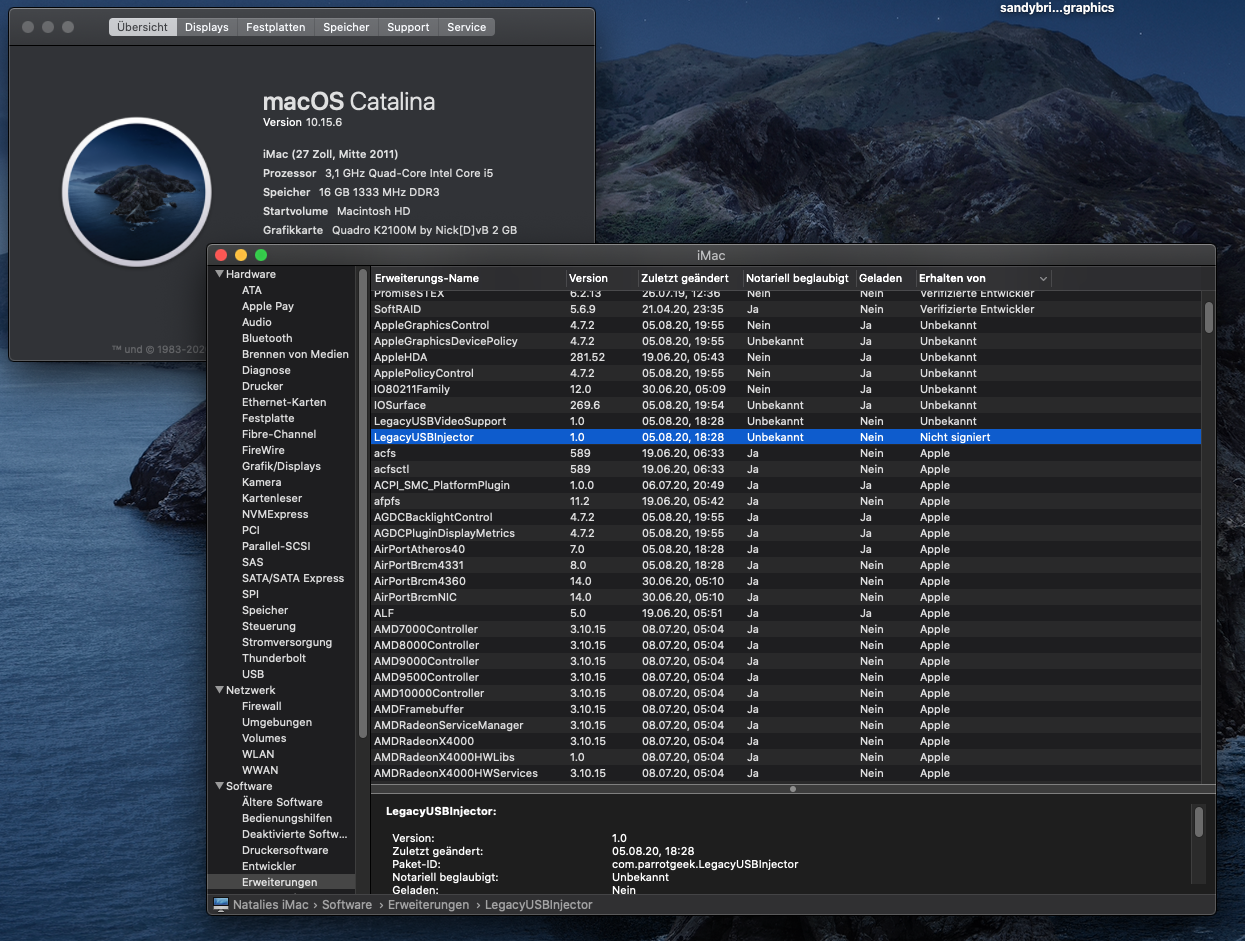Select Grafik/Displays in sidebar
The width and height of the screenshot is (1245, 941).
pyautogui.click(x=281, y=466)
